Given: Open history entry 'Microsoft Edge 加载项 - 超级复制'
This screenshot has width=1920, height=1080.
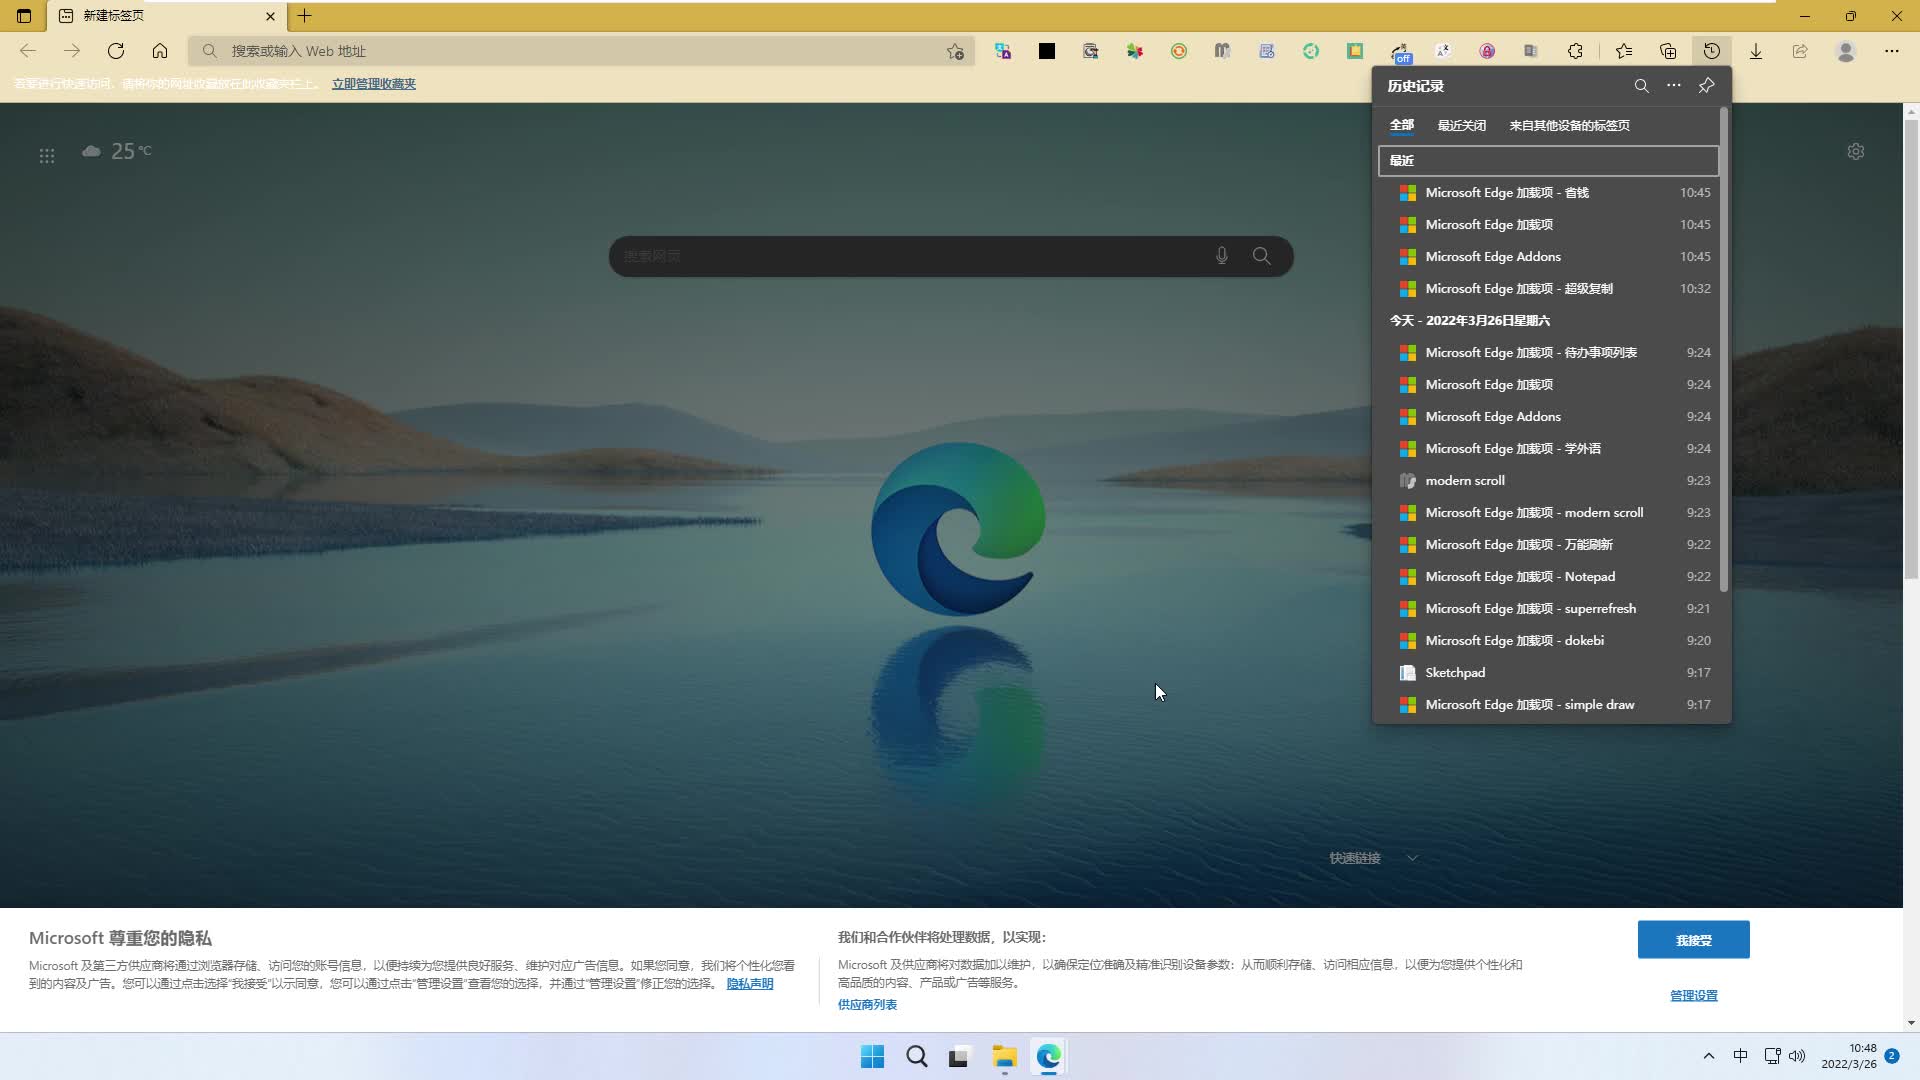Looking at the screenshot, I should 1549,289.
